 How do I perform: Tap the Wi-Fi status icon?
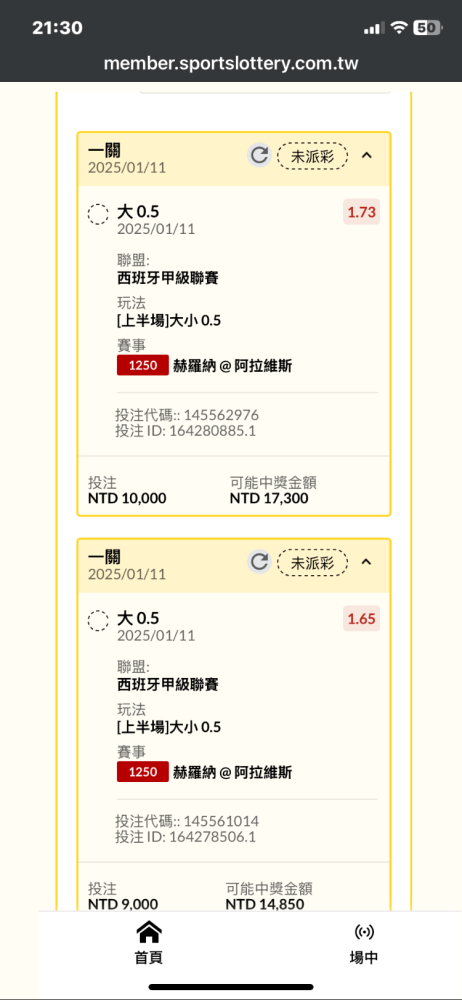point(399,27)
